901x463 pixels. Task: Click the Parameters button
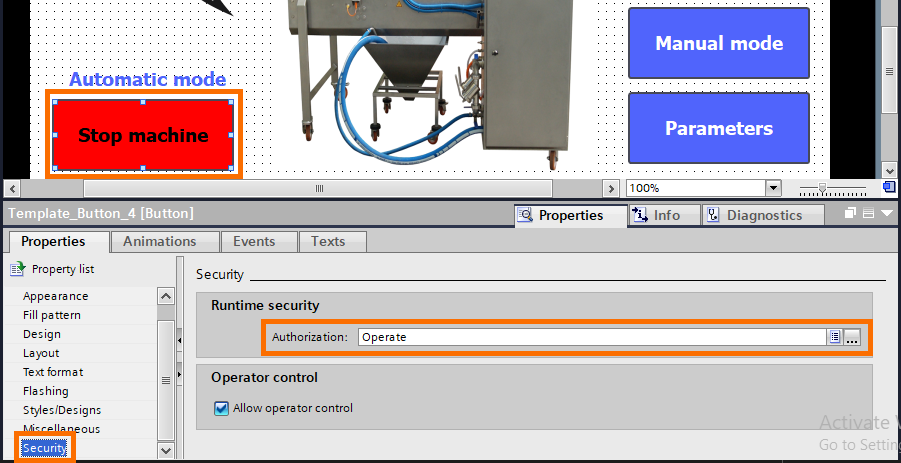719,128
